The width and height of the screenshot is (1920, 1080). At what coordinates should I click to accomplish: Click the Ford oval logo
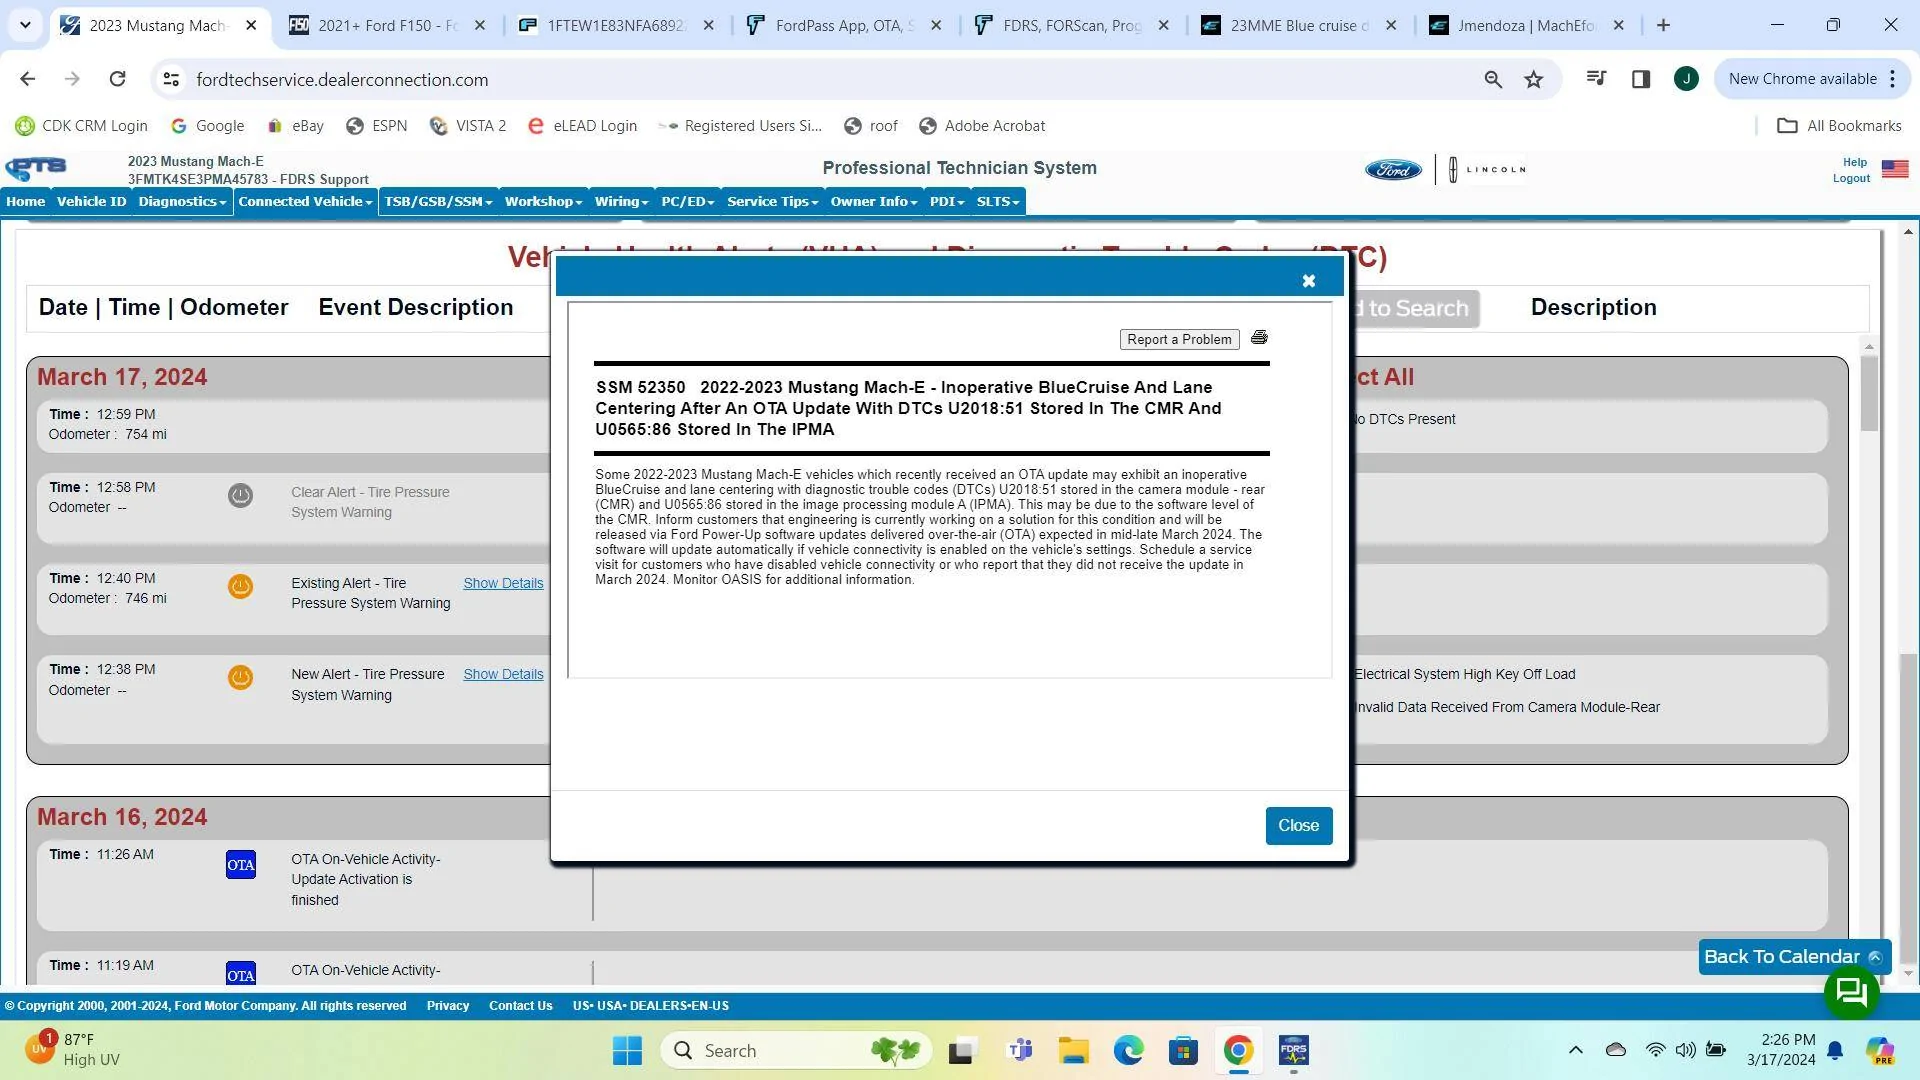coord(1393,170)
